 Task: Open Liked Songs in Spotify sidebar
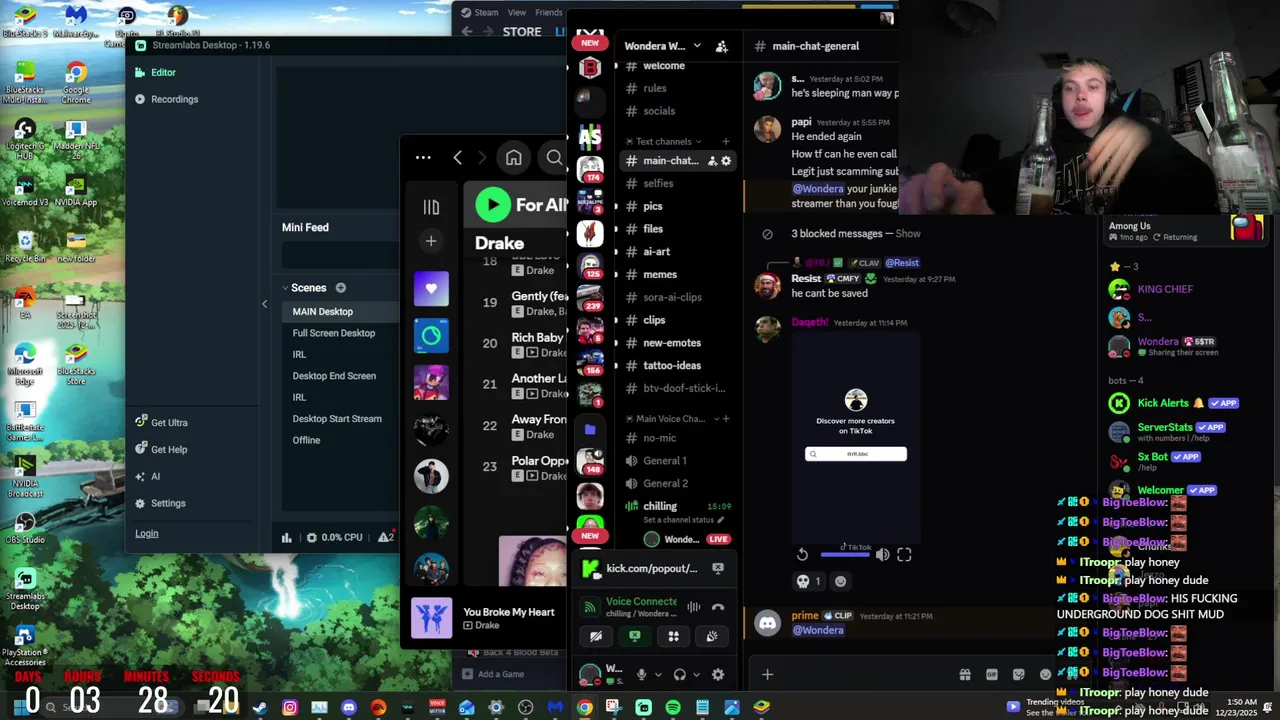431,289
